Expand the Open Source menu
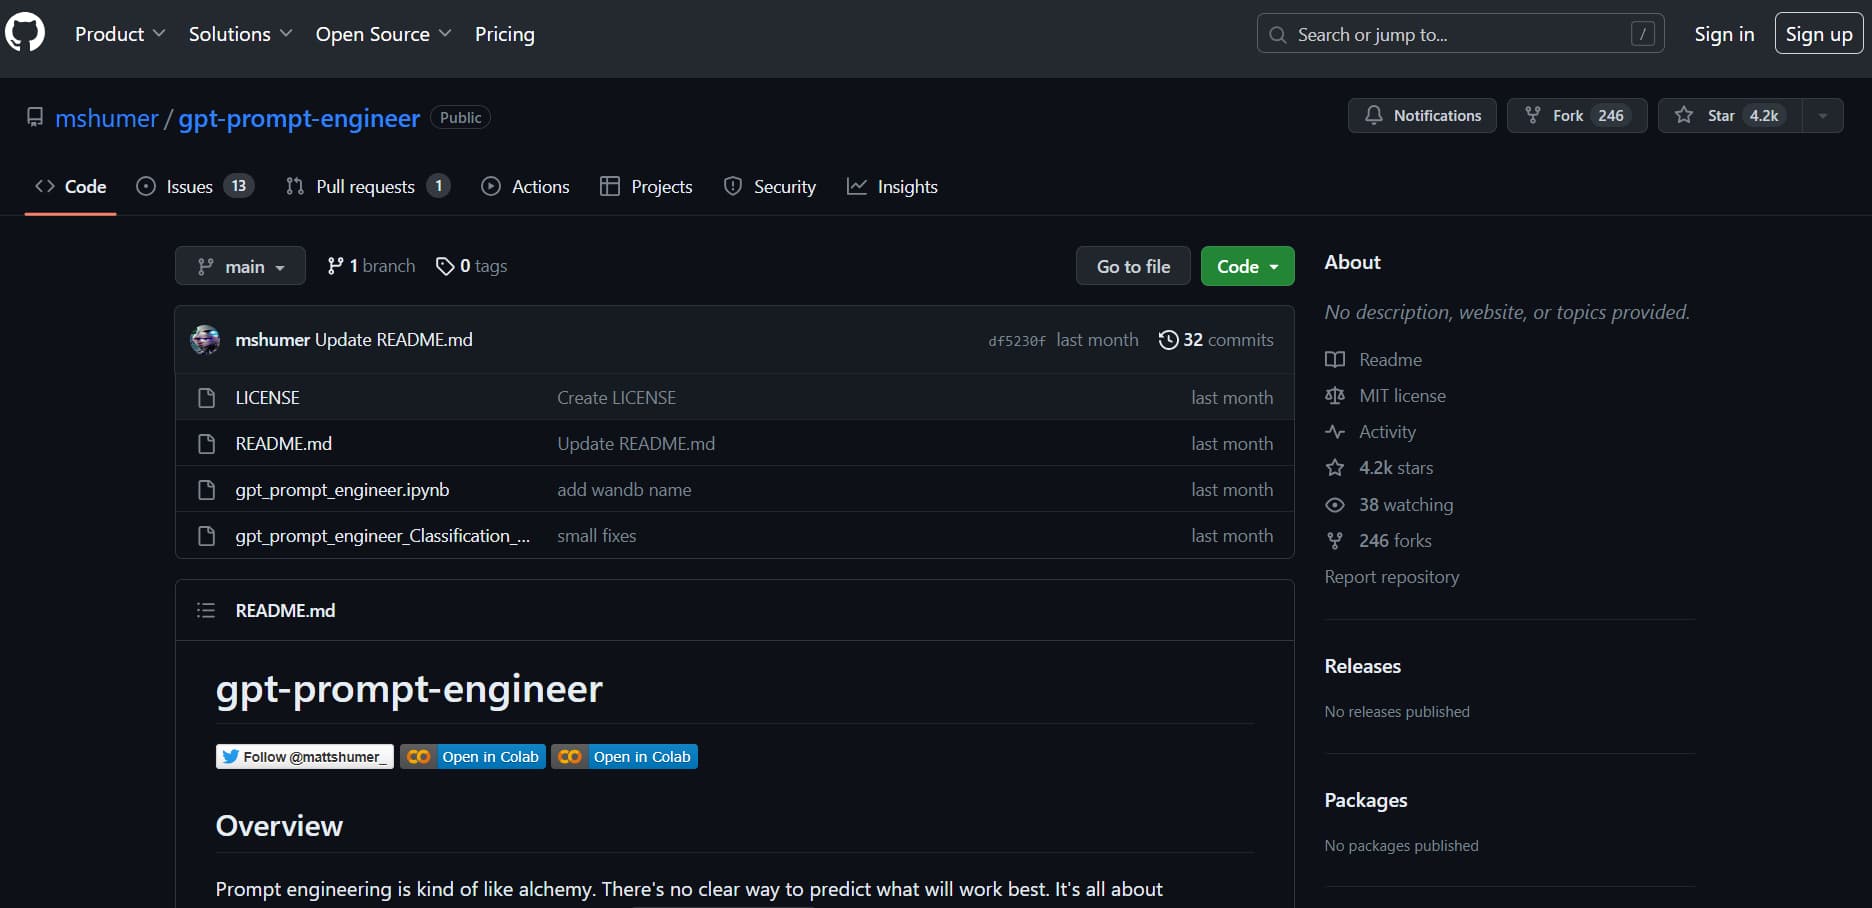 (383, 34)
